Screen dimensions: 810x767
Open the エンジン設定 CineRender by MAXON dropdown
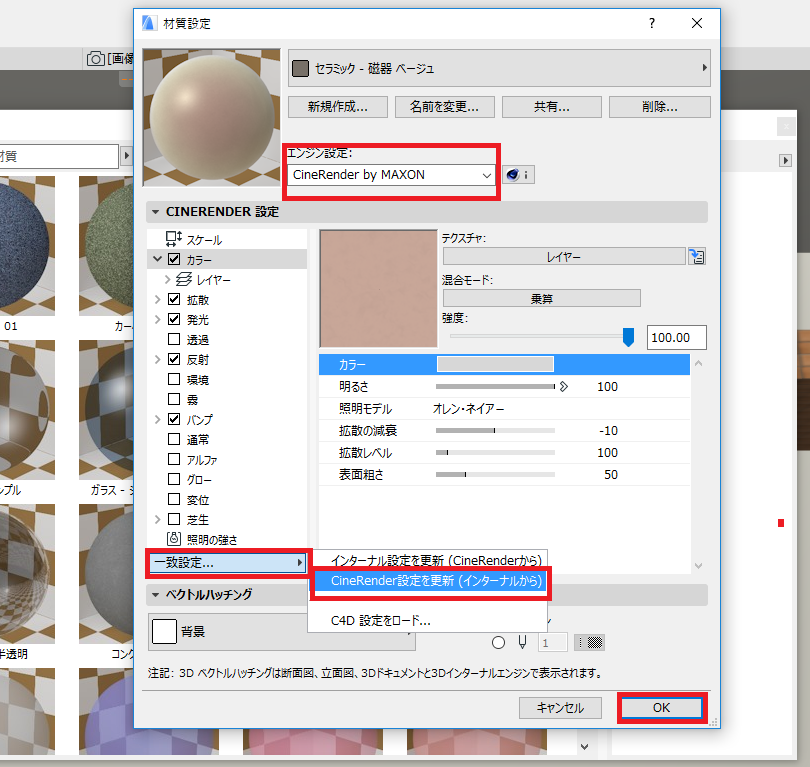click(x=391, y=175)
